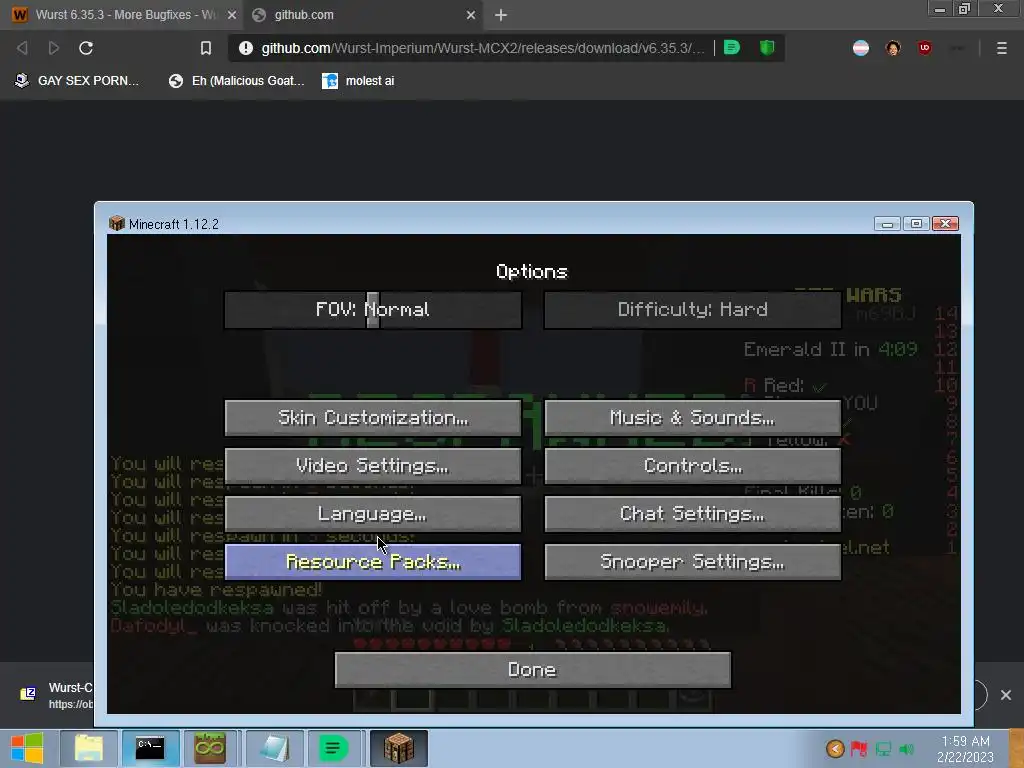This screenshot has height=768, width=1024.
Task: Click the github.com address bar
Action: 483,48
